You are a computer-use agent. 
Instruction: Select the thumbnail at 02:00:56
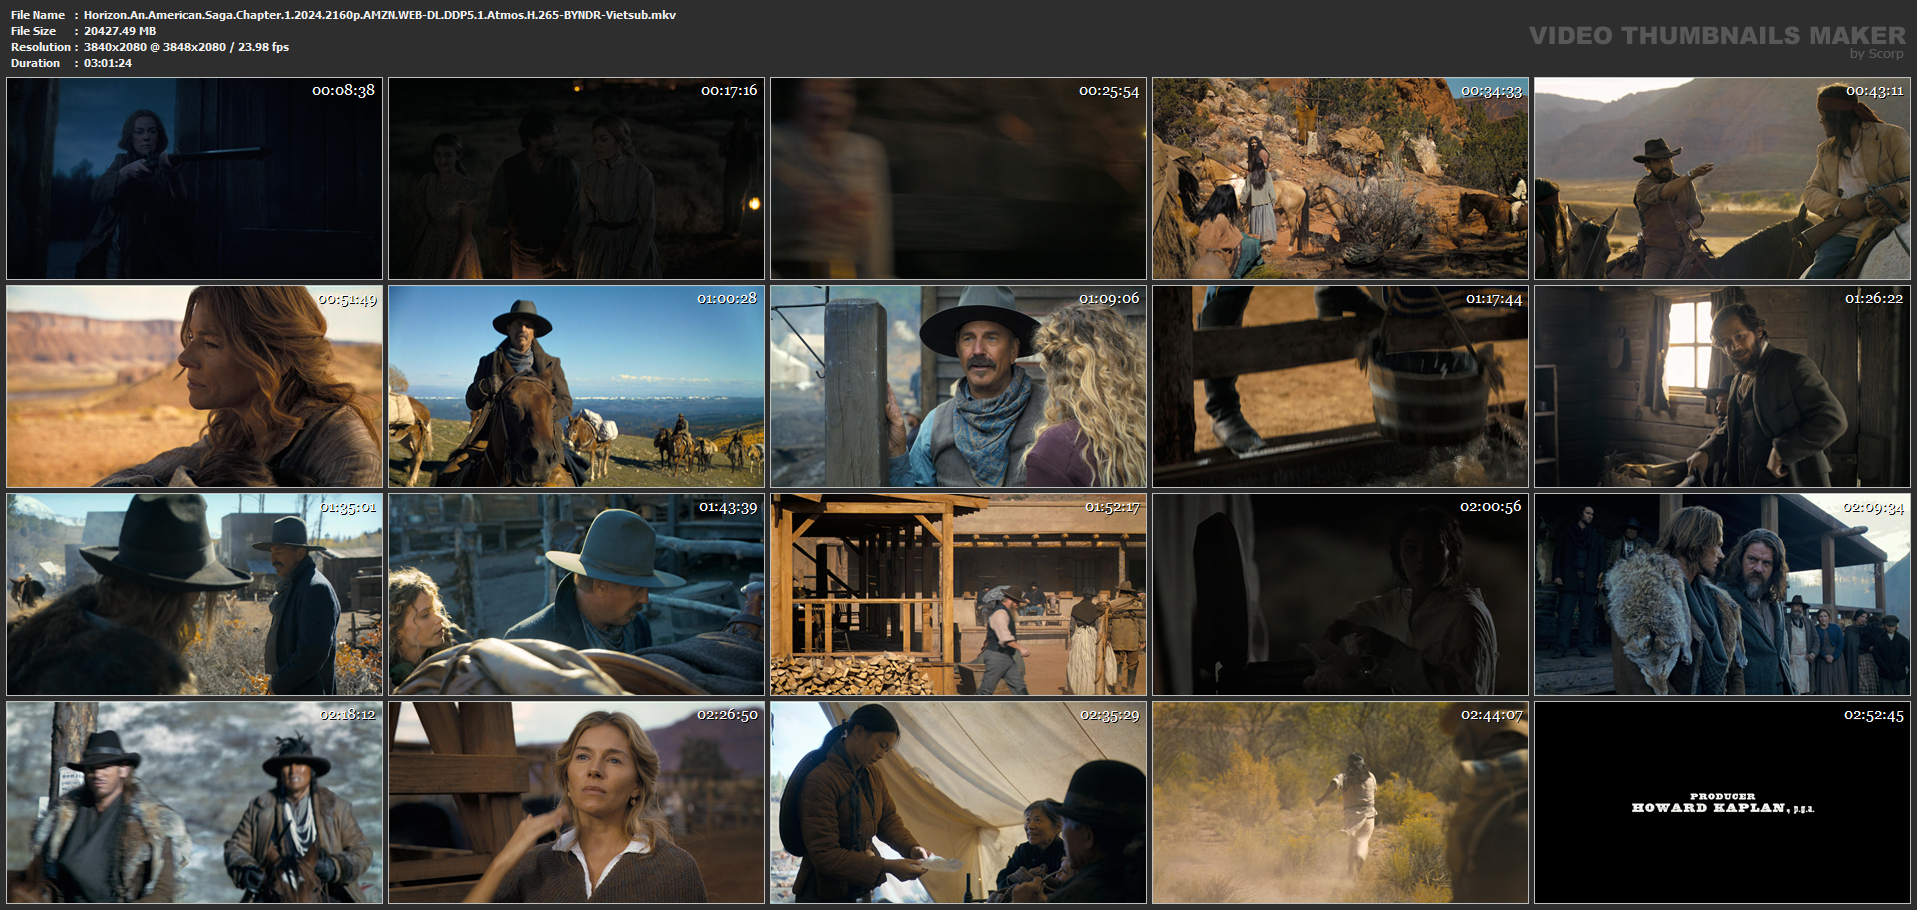tap(1340, 595)
